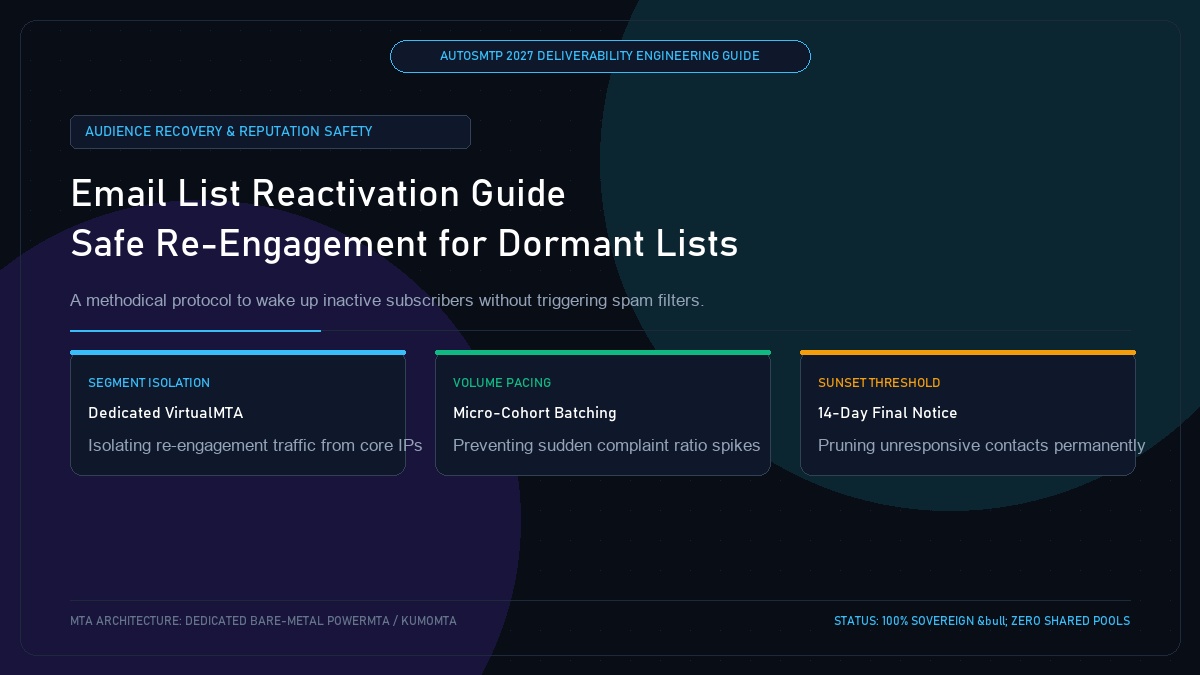Select the 'Safe Re-Engagement for Dormant Lists' heading
The image size is (1200, 675).
(404, 243)
